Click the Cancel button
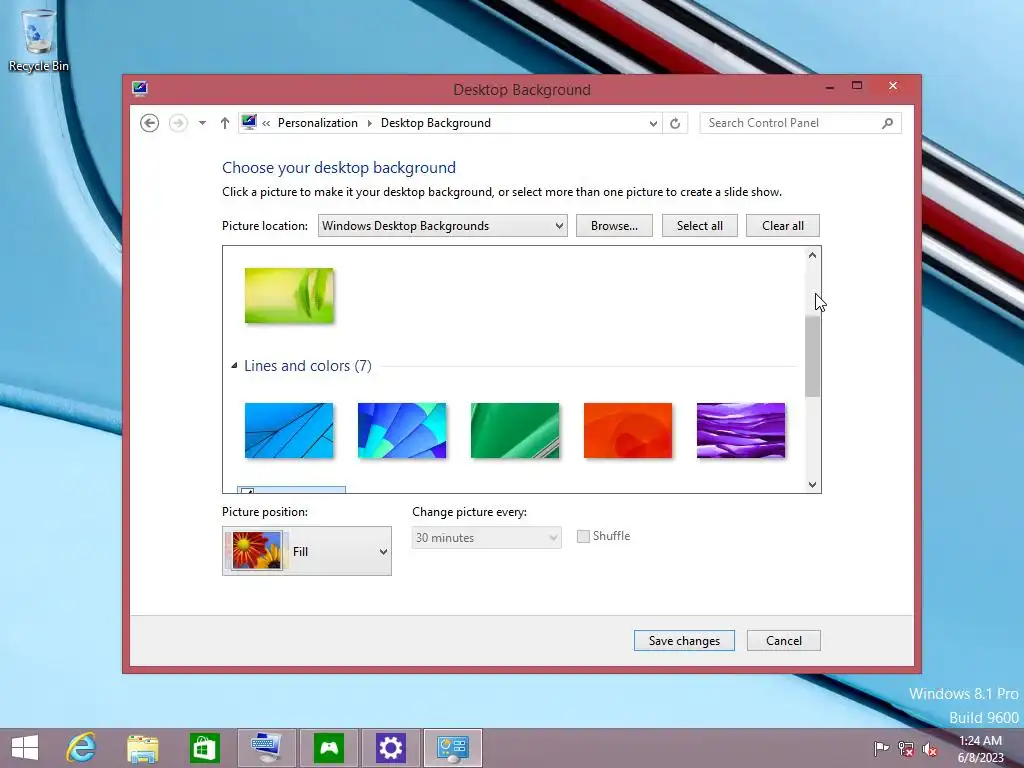 pos(784,641)
